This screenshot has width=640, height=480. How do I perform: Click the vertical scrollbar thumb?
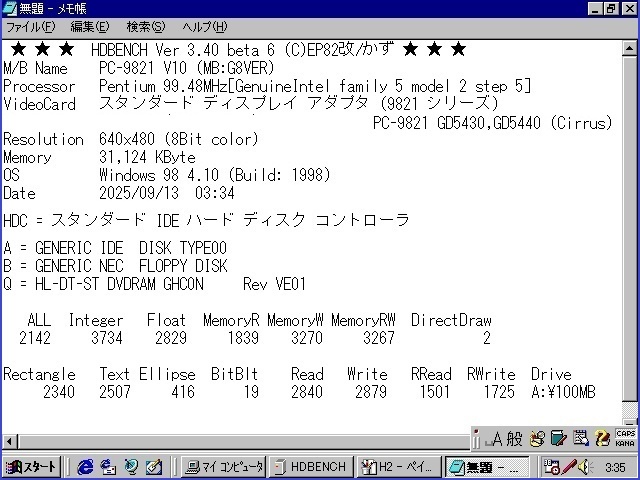629,229
